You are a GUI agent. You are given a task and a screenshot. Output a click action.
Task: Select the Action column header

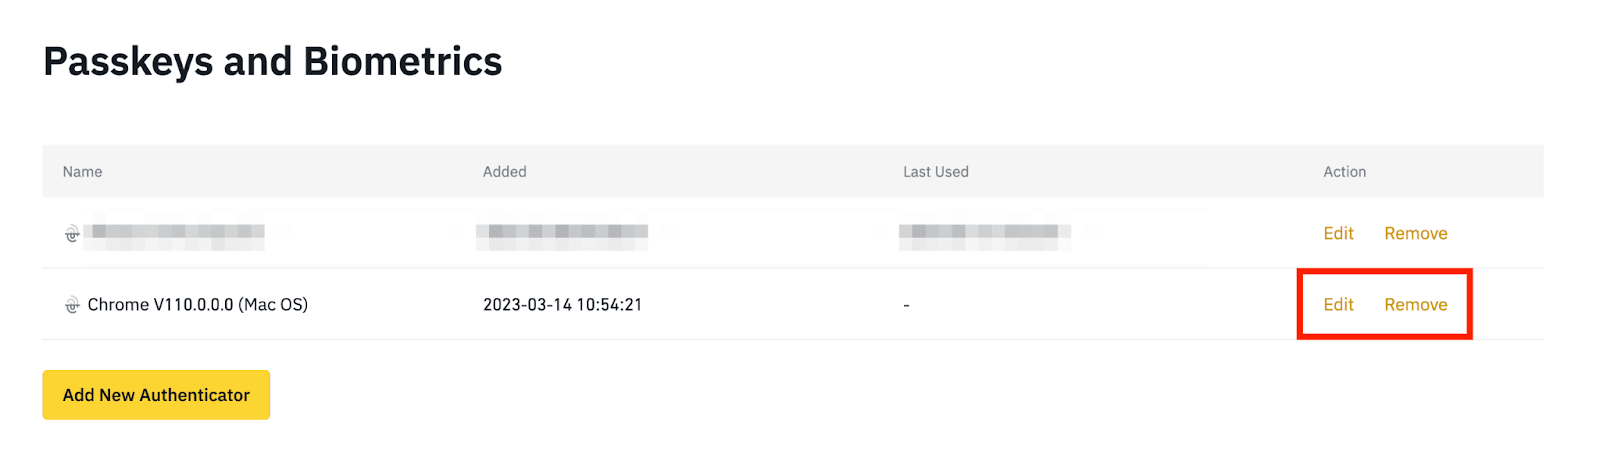(1344, 172)
